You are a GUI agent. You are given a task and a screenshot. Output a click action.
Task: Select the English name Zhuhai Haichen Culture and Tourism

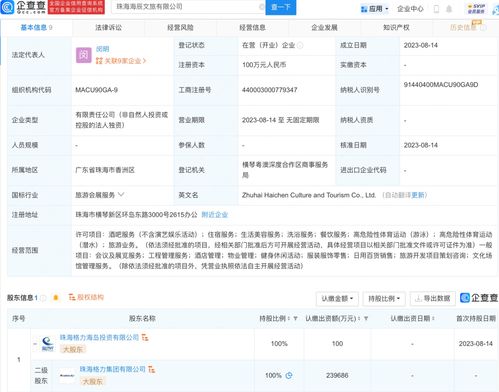[x=309, y=195]
